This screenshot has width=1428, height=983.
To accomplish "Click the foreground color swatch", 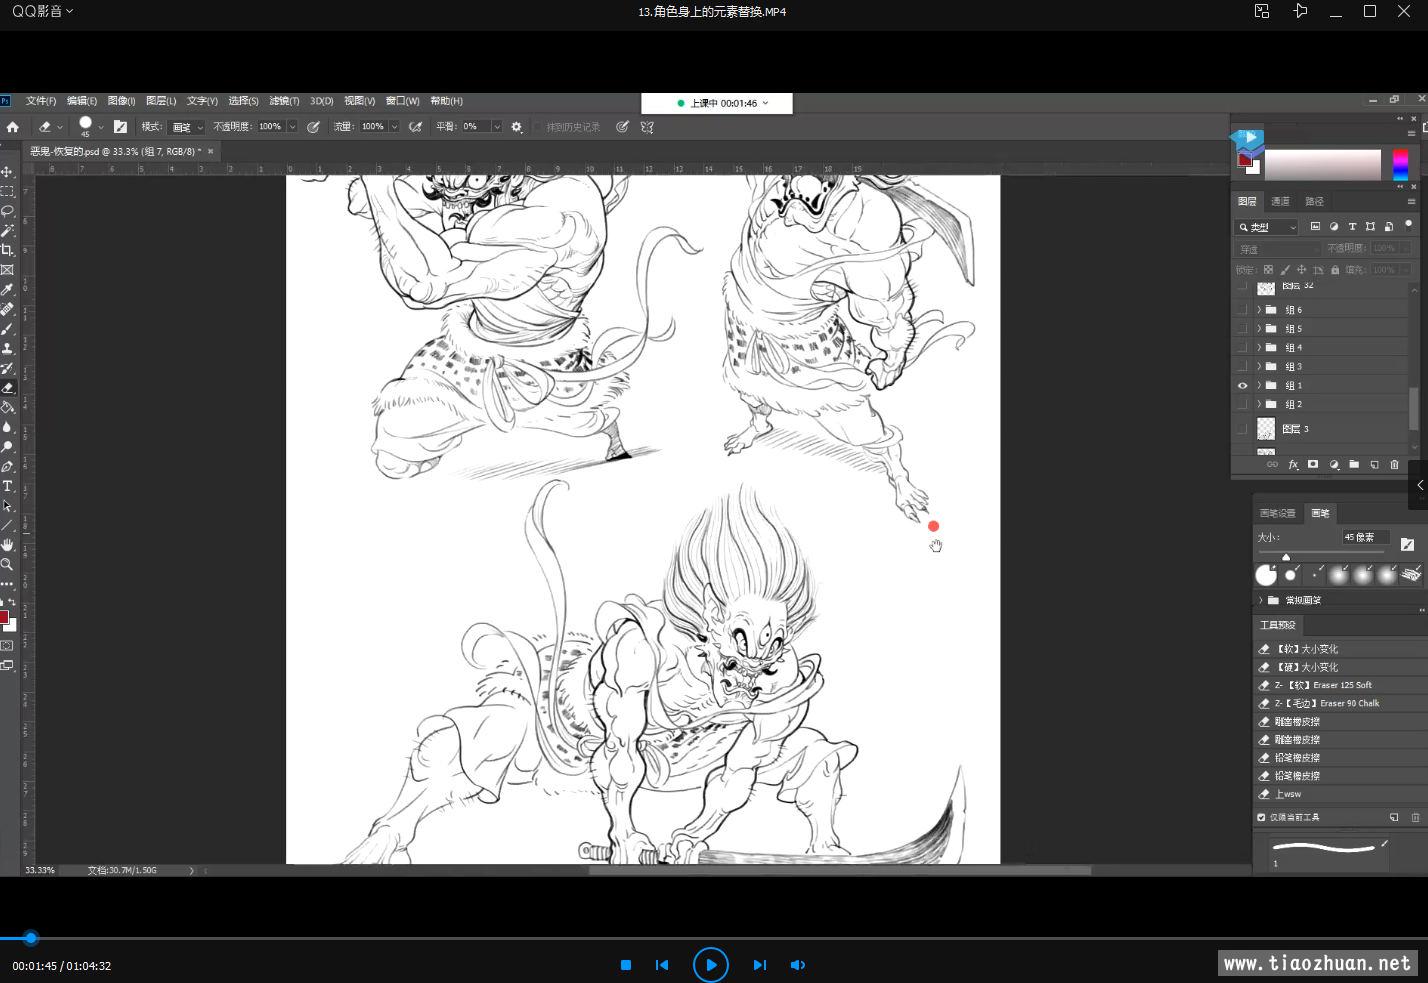I will [4, 617].
